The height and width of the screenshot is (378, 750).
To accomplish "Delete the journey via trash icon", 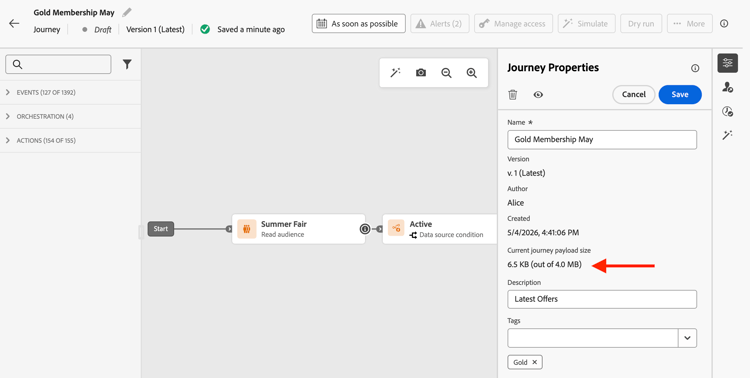I will coord(513,95).
